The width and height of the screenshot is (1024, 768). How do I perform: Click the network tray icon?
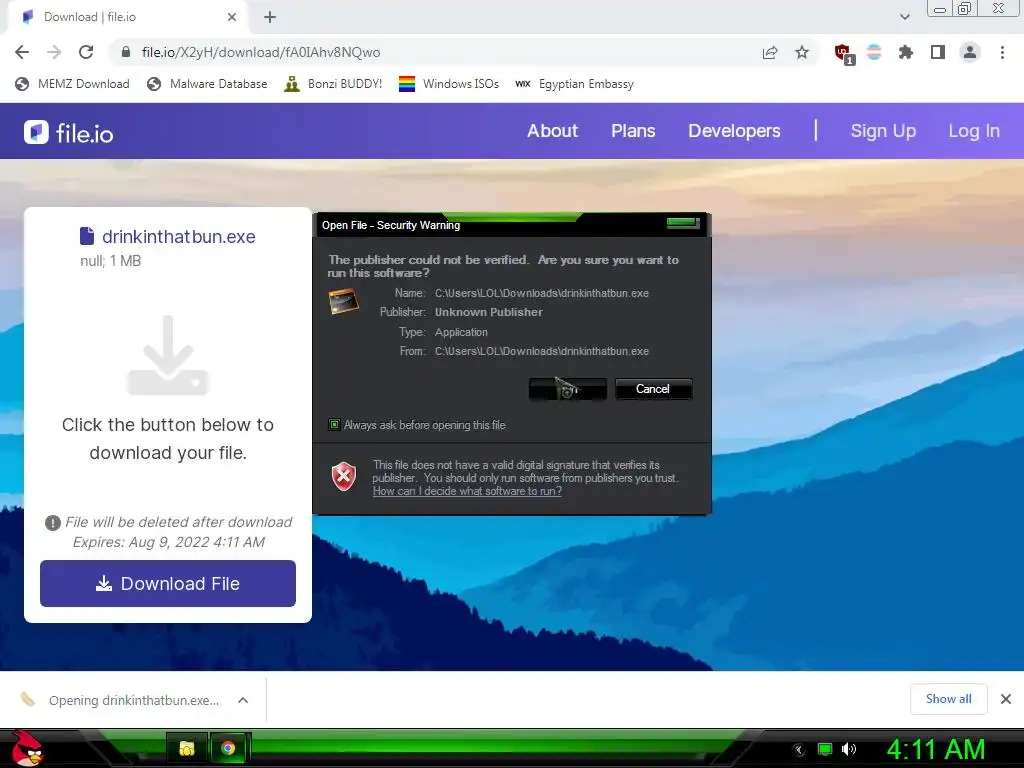[825, 749]
